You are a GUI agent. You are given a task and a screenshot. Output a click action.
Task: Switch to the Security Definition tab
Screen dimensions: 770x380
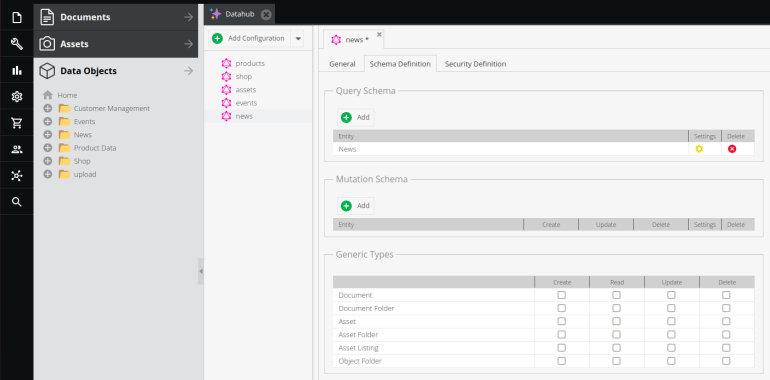click(475, 64)
